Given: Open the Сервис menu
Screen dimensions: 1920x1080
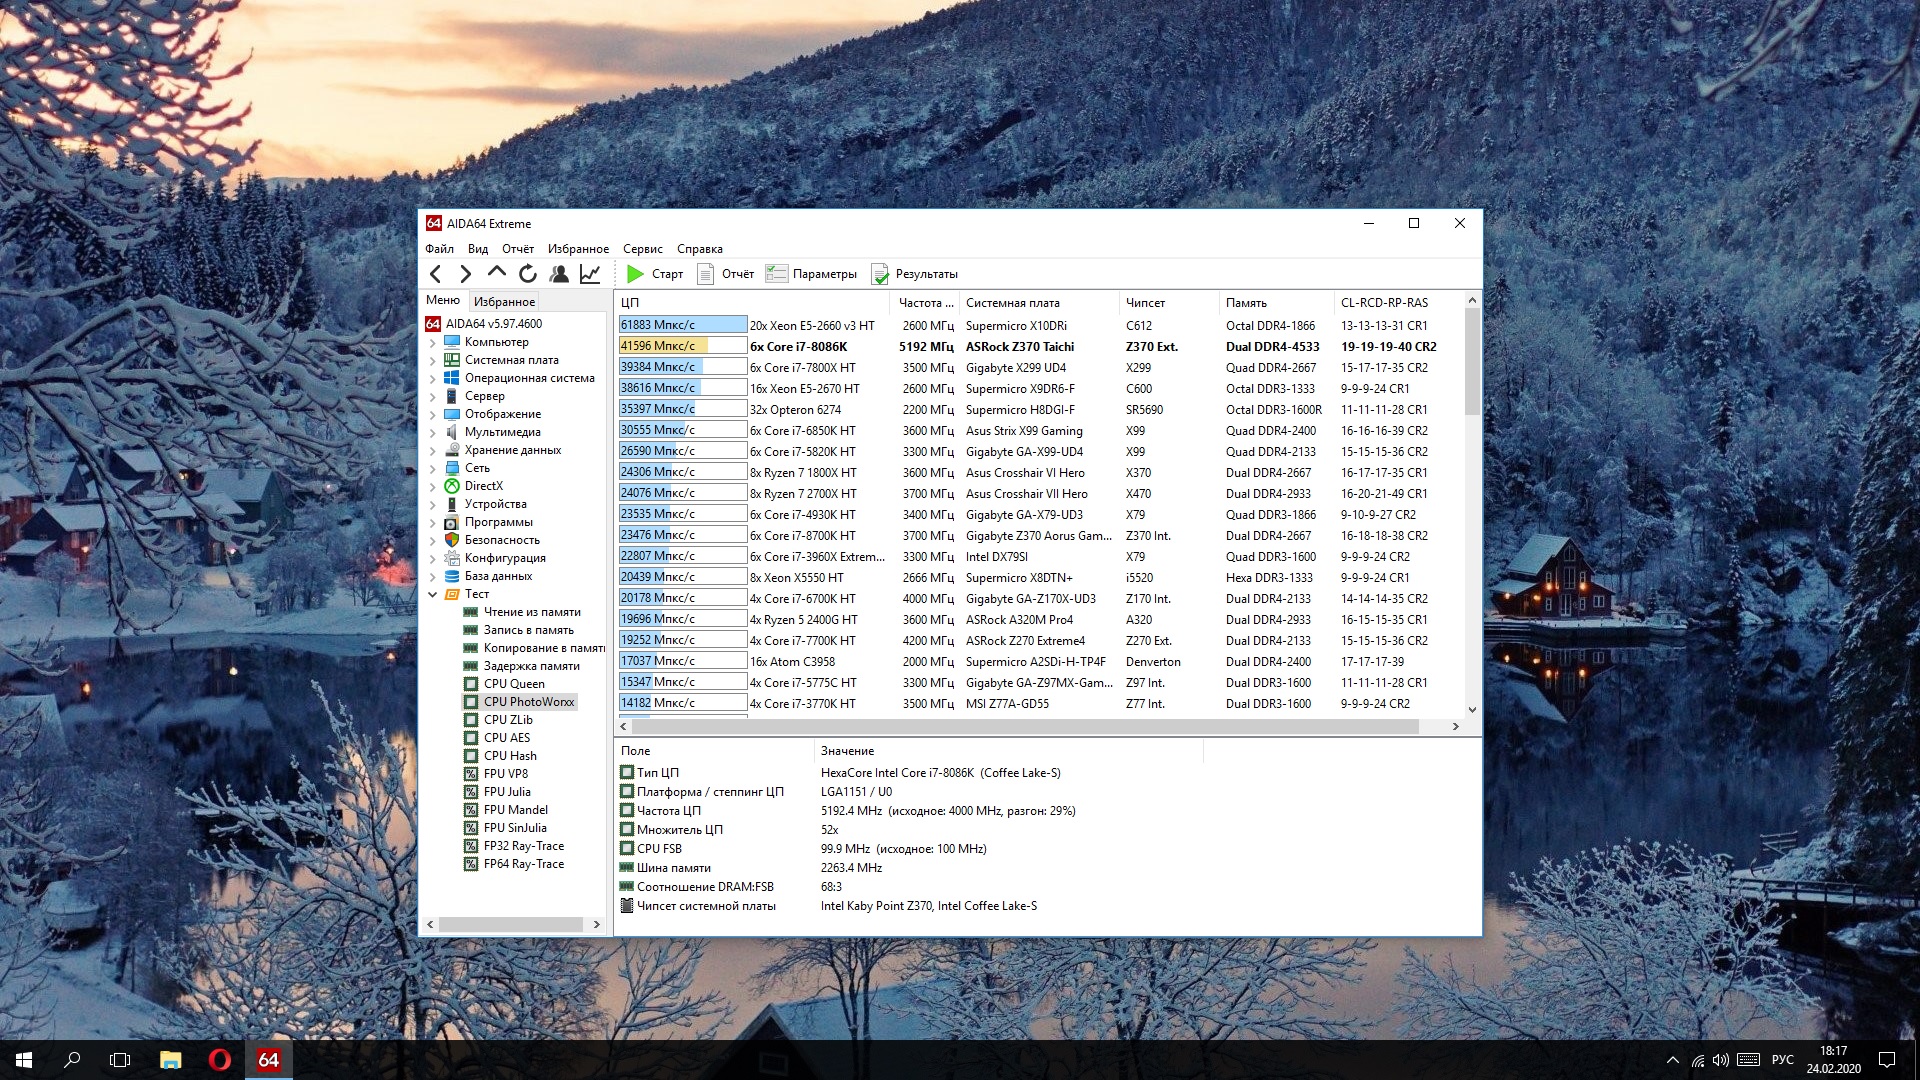Looking at the screenshot, I should tap(642, 249).
